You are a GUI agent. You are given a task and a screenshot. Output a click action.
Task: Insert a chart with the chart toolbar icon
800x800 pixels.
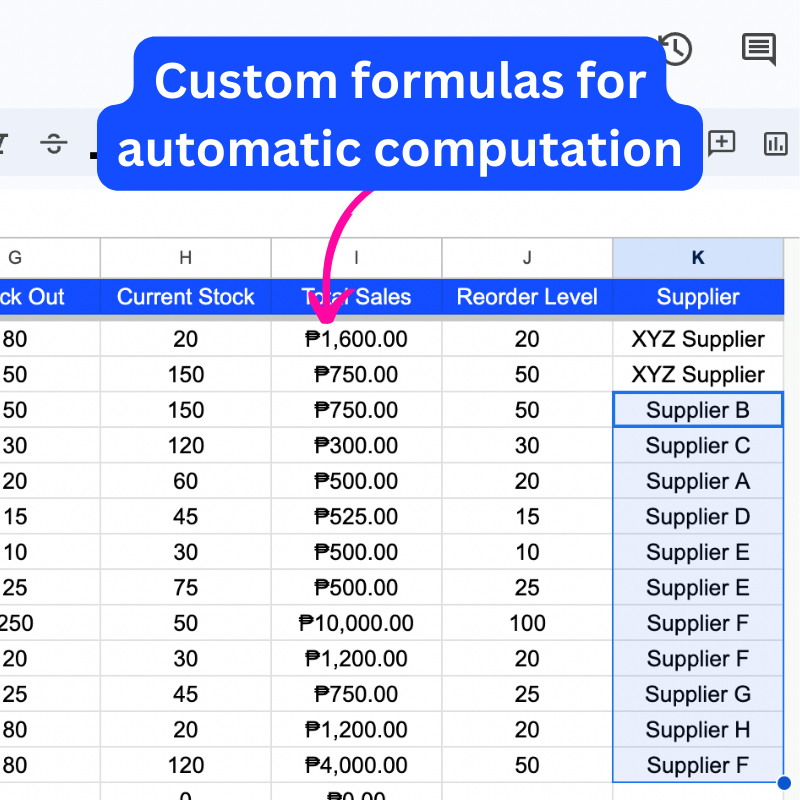775,144
